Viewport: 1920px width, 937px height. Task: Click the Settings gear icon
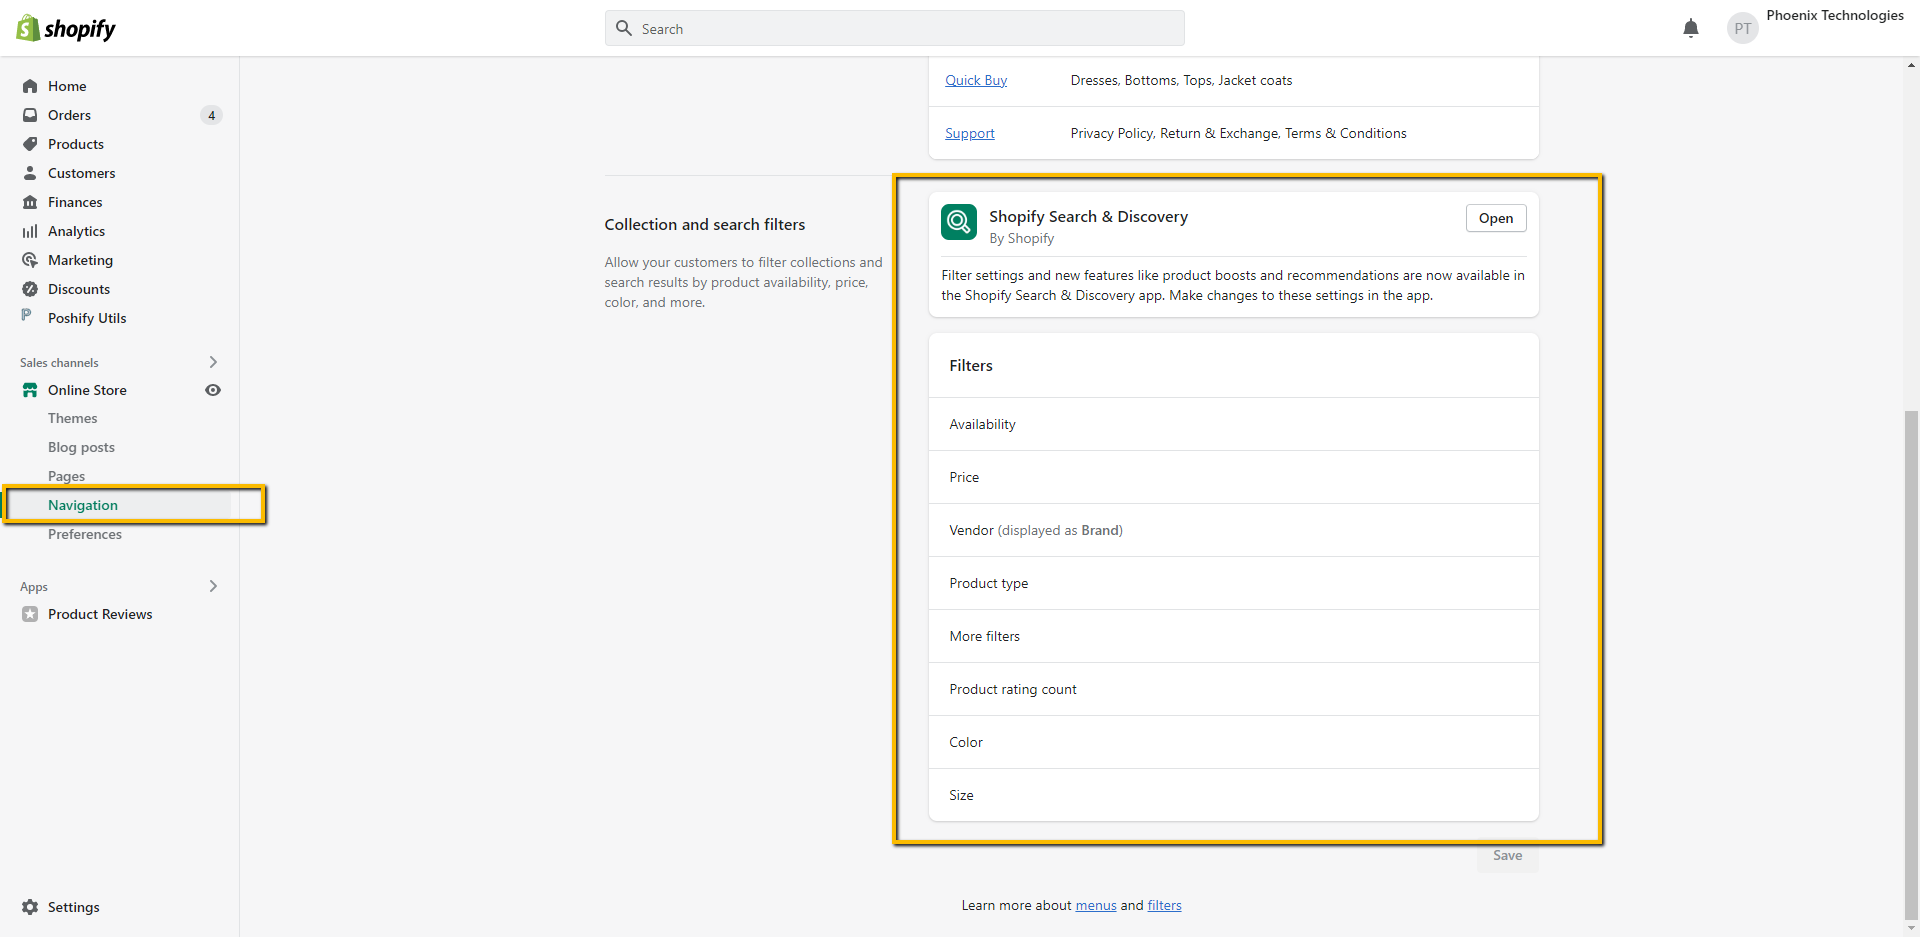(30, 907)
